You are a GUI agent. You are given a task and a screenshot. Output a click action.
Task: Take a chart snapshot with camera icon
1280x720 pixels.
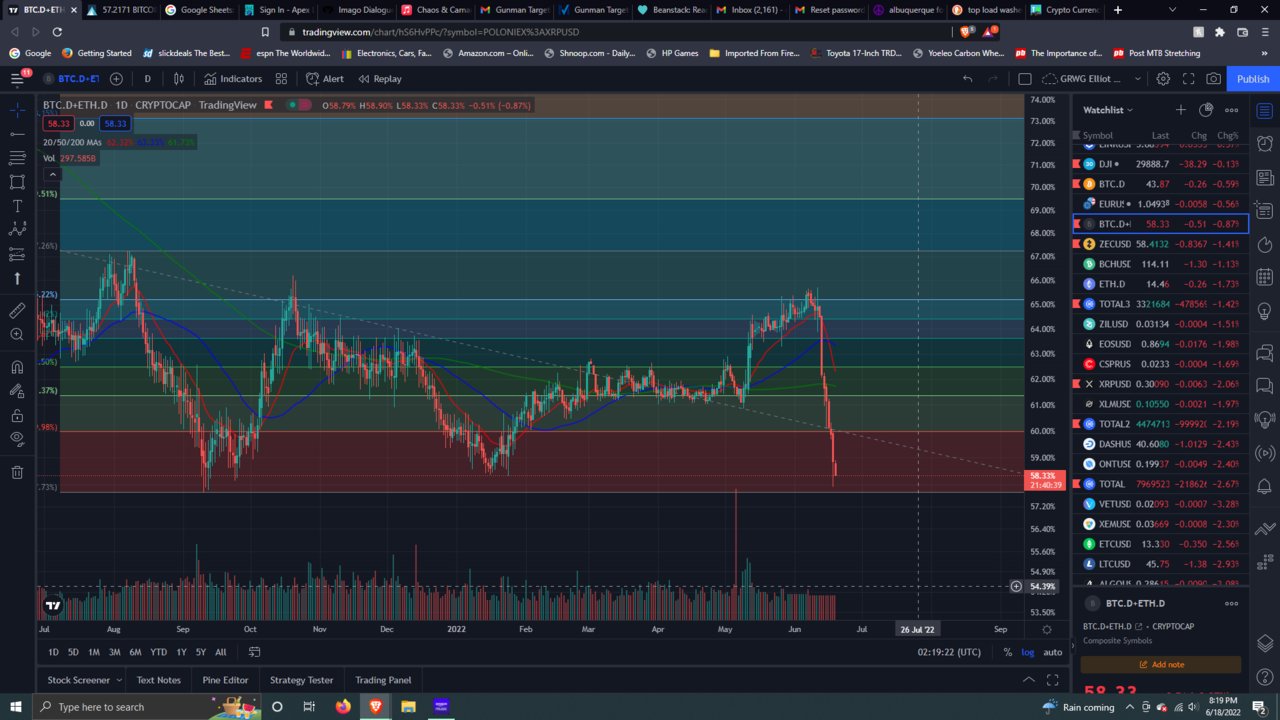click(x=1213, y=79)
